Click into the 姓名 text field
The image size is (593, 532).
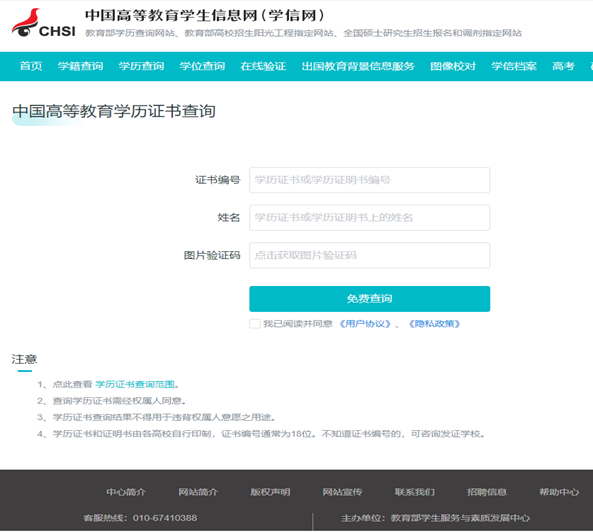(x=369, y=218)
